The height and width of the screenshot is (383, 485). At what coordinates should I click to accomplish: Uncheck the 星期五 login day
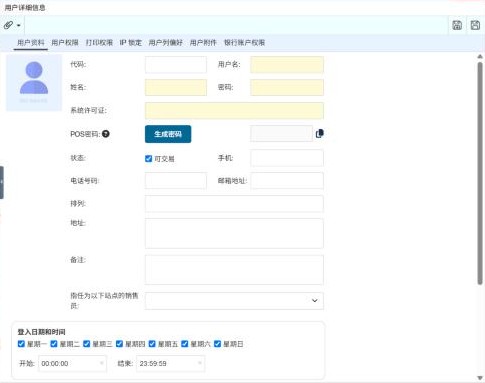152,344
